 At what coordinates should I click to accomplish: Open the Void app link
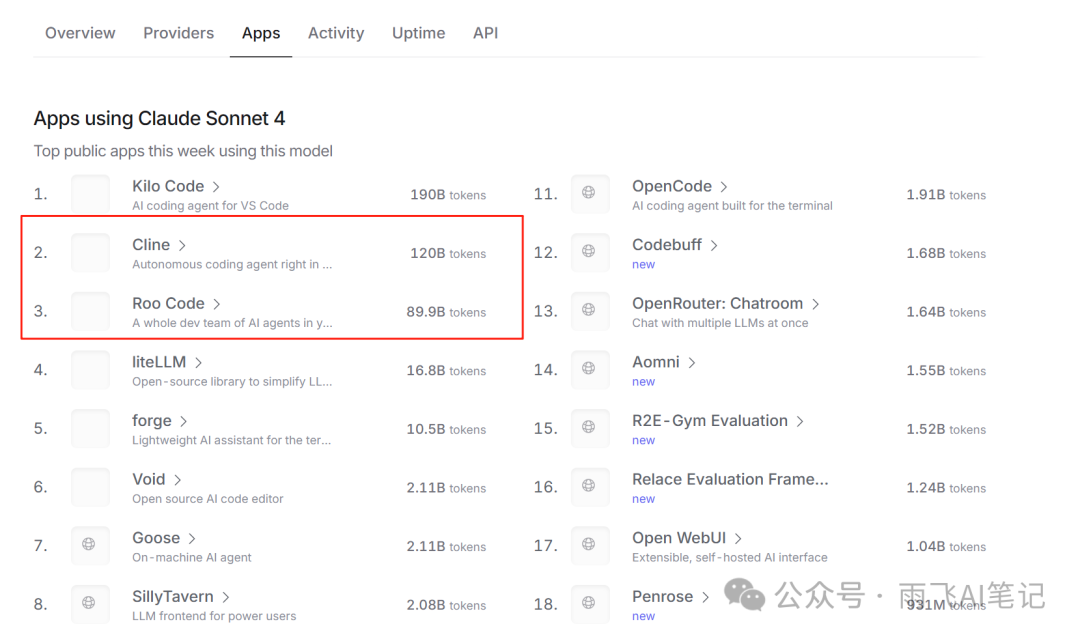click(149, 479)
